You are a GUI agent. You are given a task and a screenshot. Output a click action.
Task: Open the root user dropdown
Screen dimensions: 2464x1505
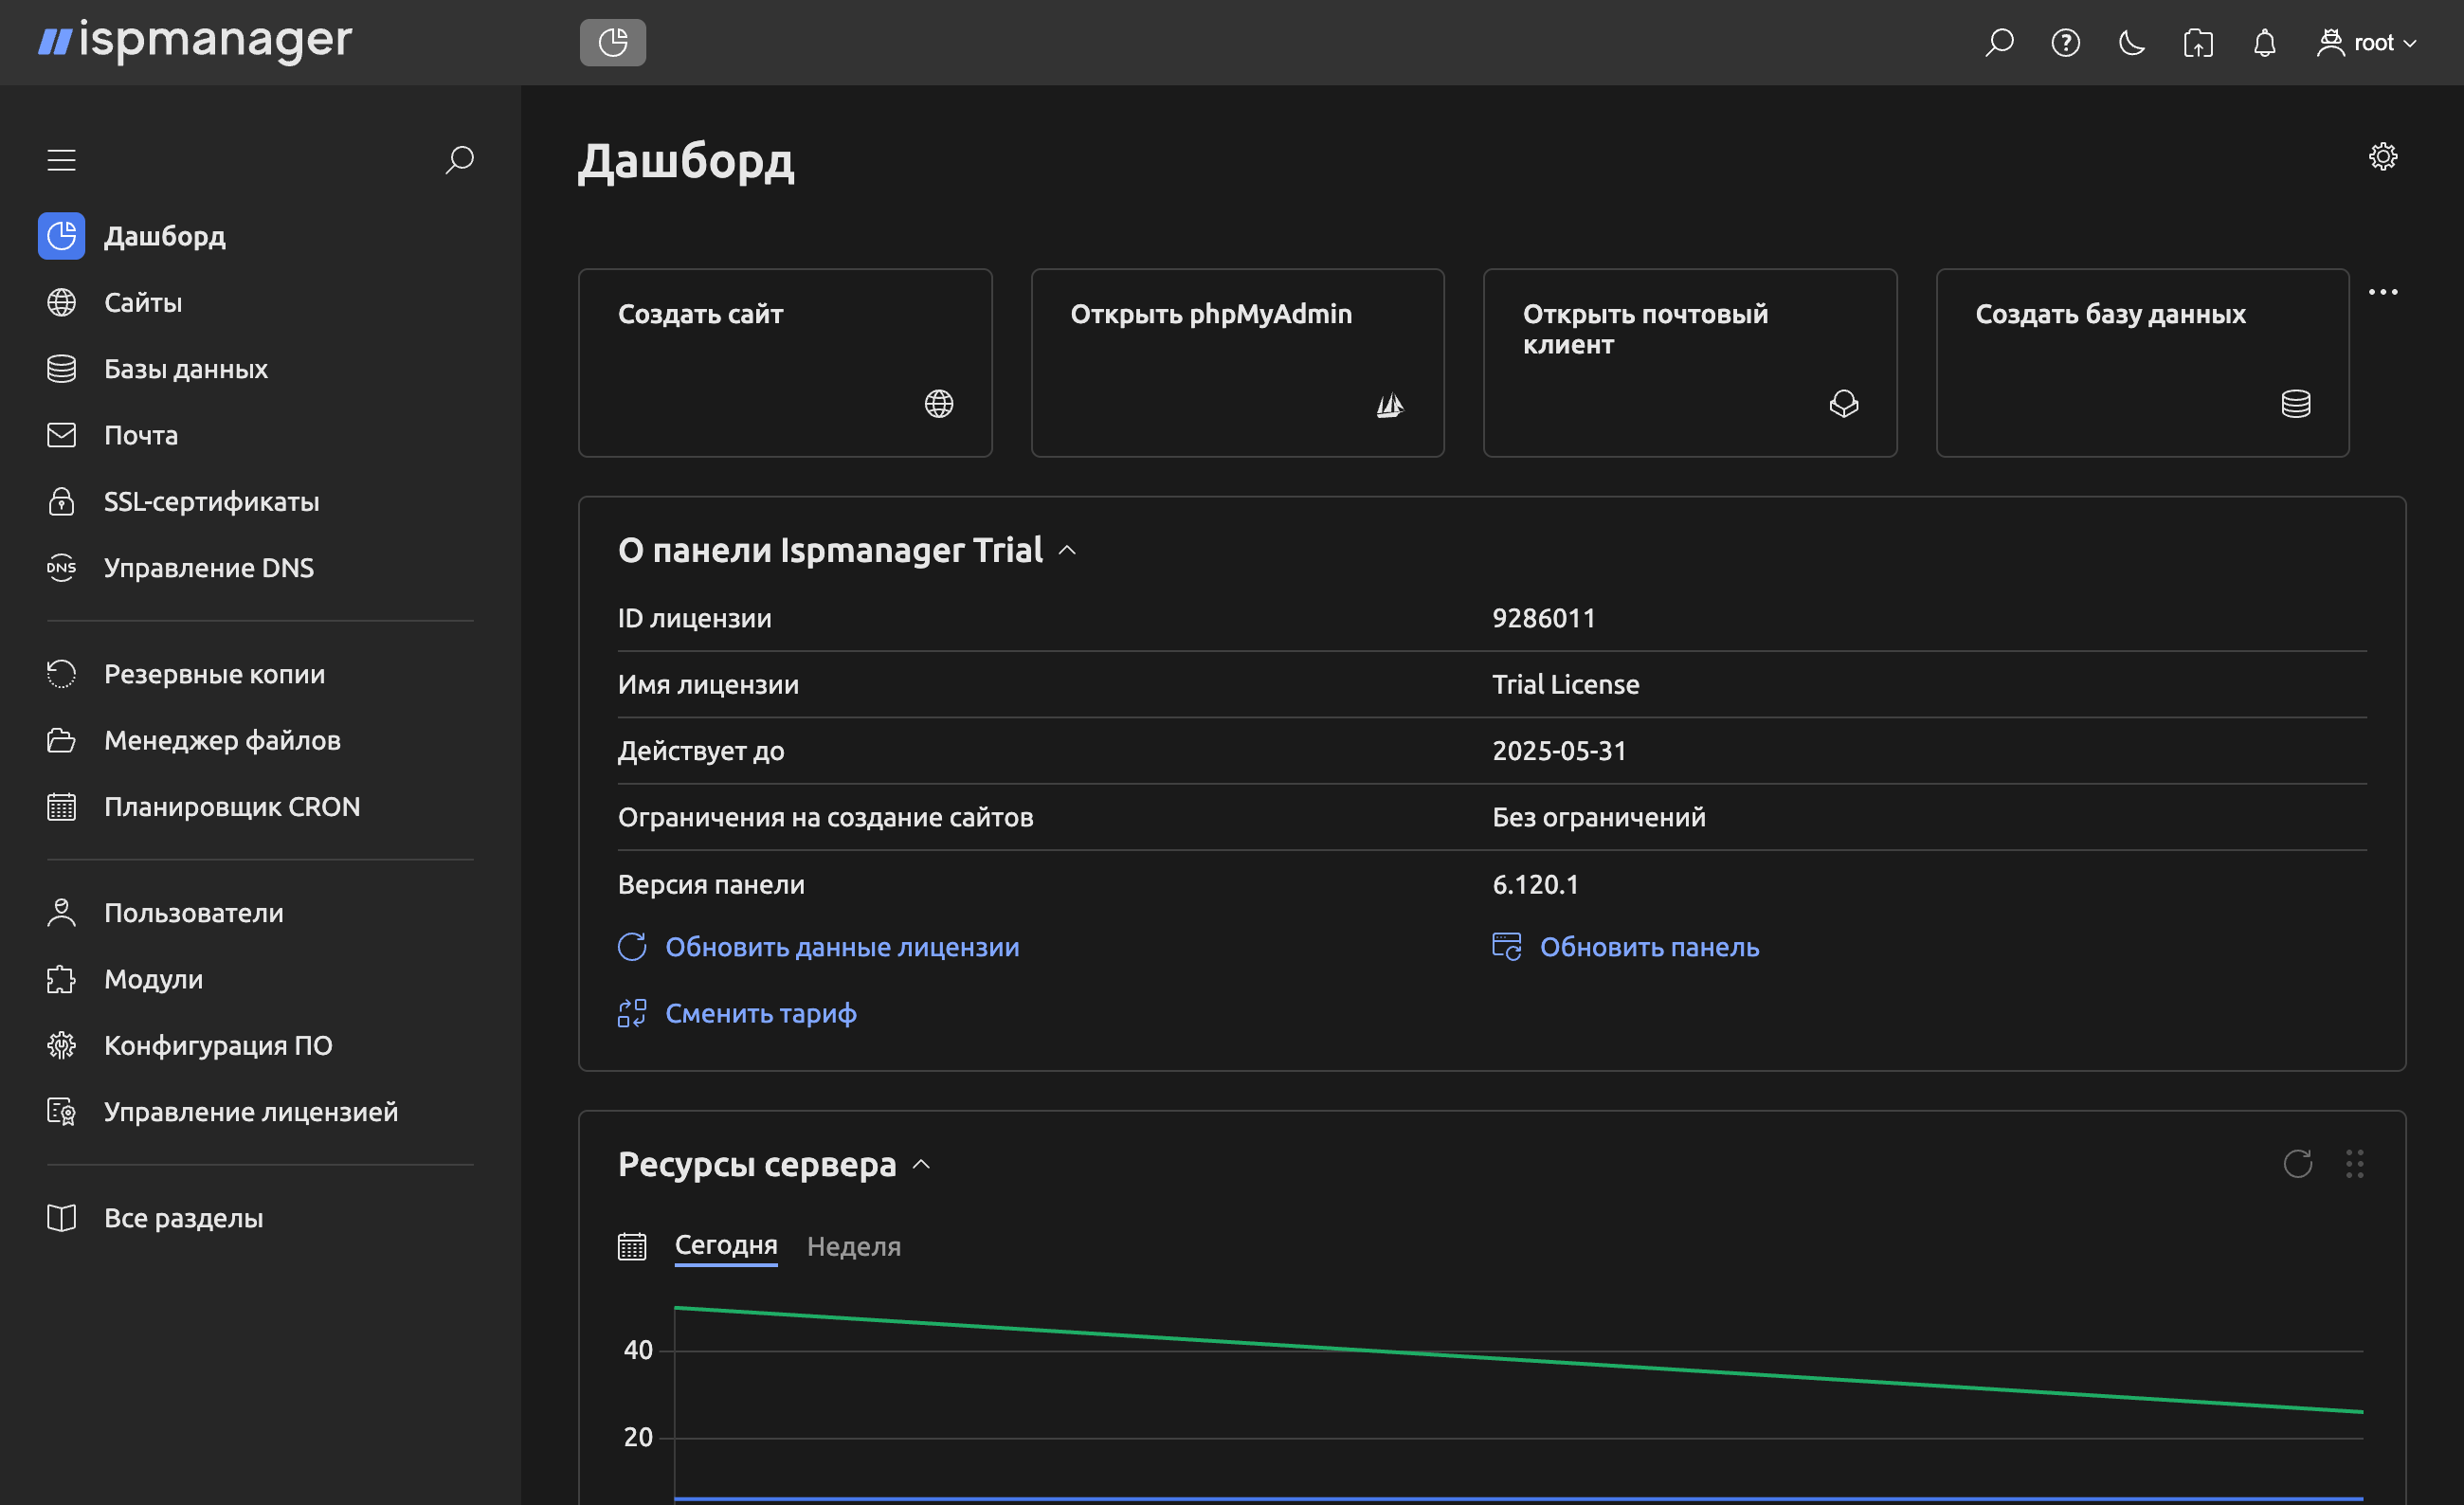(2367, 42)
